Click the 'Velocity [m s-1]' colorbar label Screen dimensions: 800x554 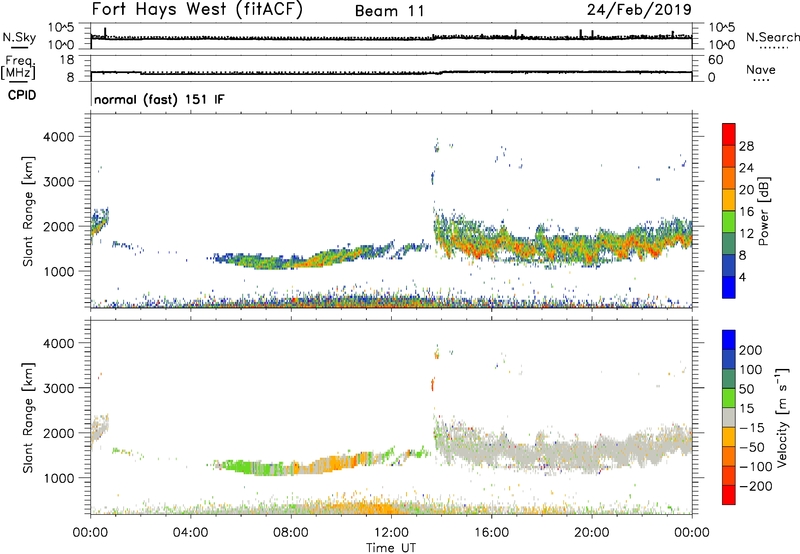coord(782,417)
